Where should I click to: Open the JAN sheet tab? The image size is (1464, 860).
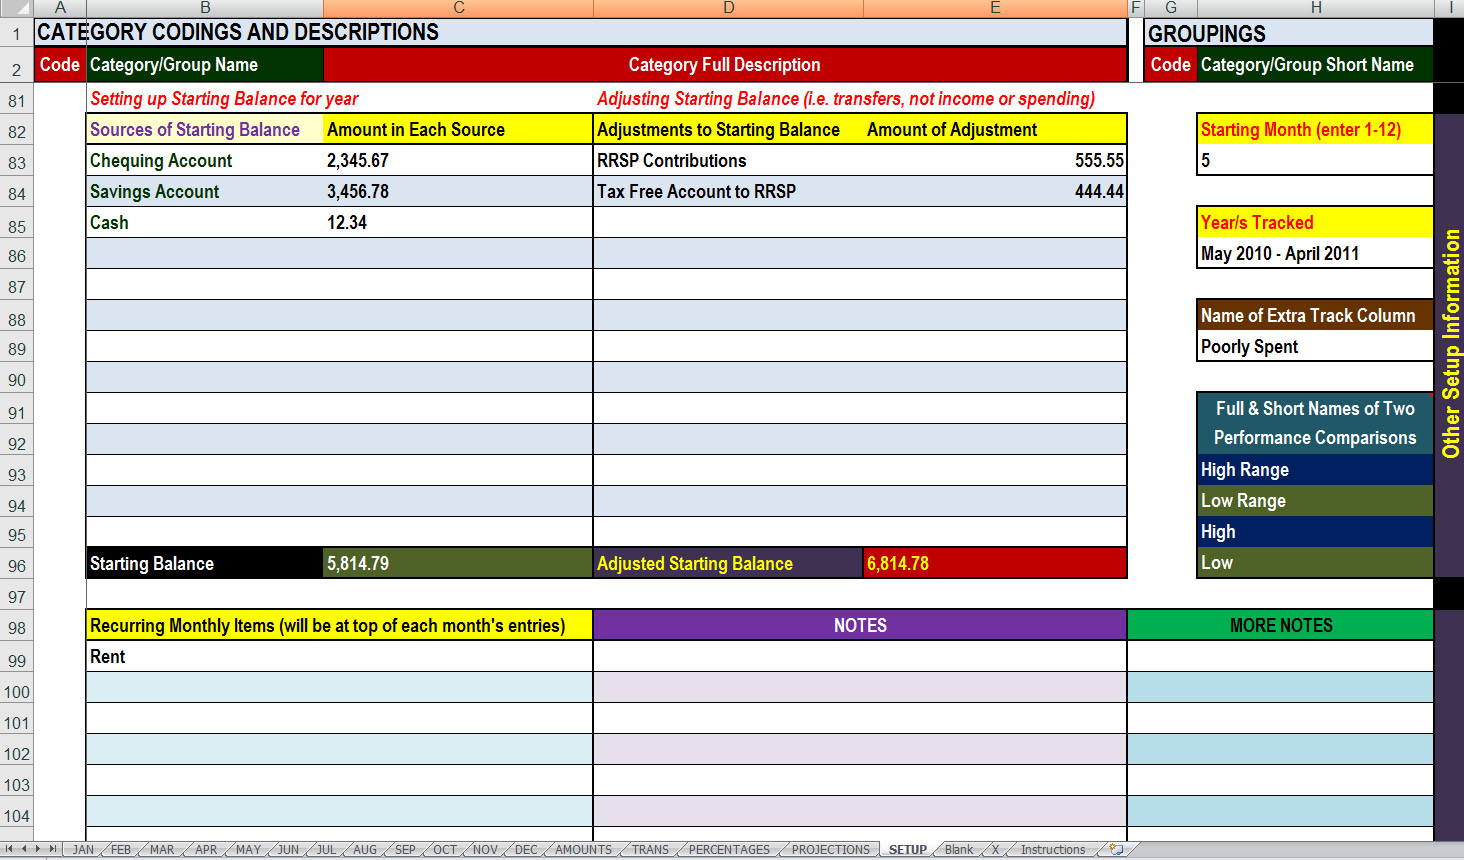[x=83, y=850]
